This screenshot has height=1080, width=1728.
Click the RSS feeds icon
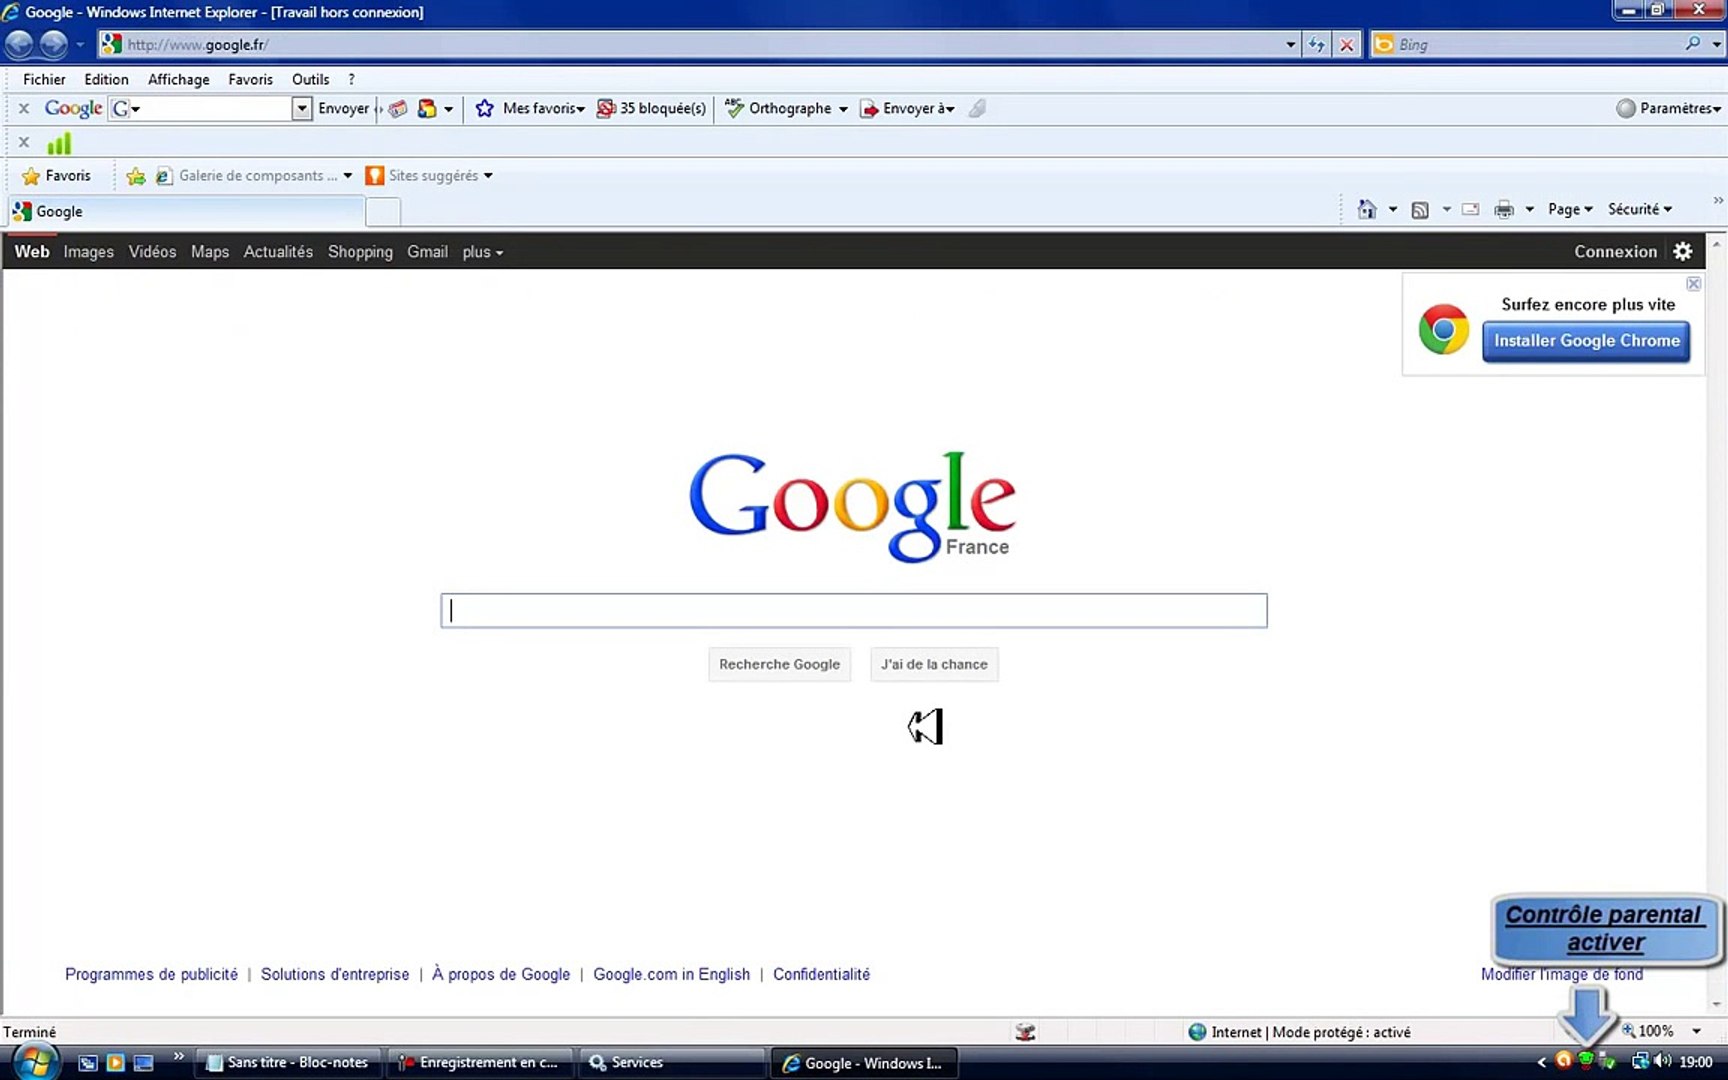(1420, 209)
